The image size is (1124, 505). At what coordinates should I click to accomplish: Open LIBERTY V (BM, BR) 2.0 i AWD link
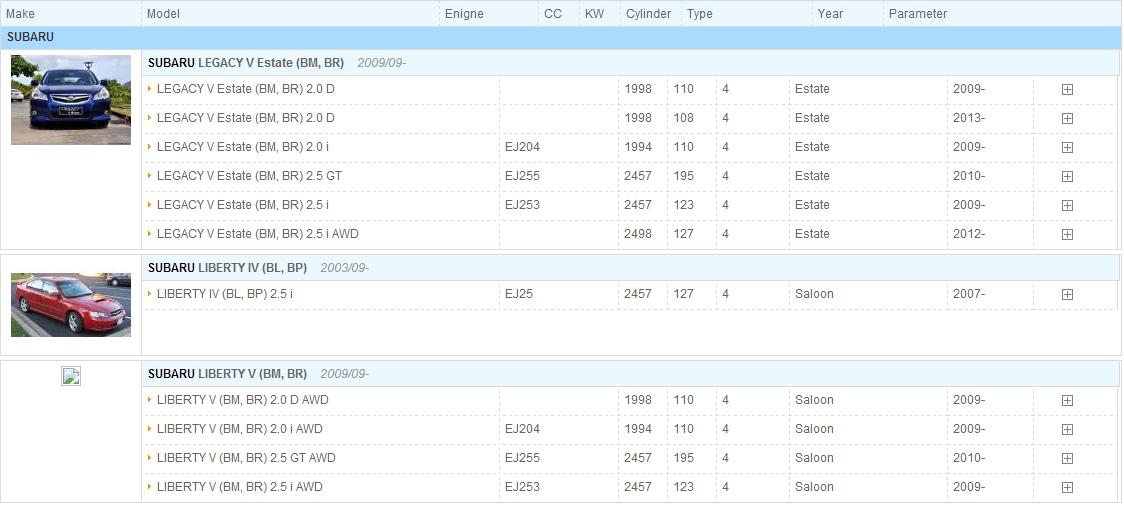click(239, 428)
